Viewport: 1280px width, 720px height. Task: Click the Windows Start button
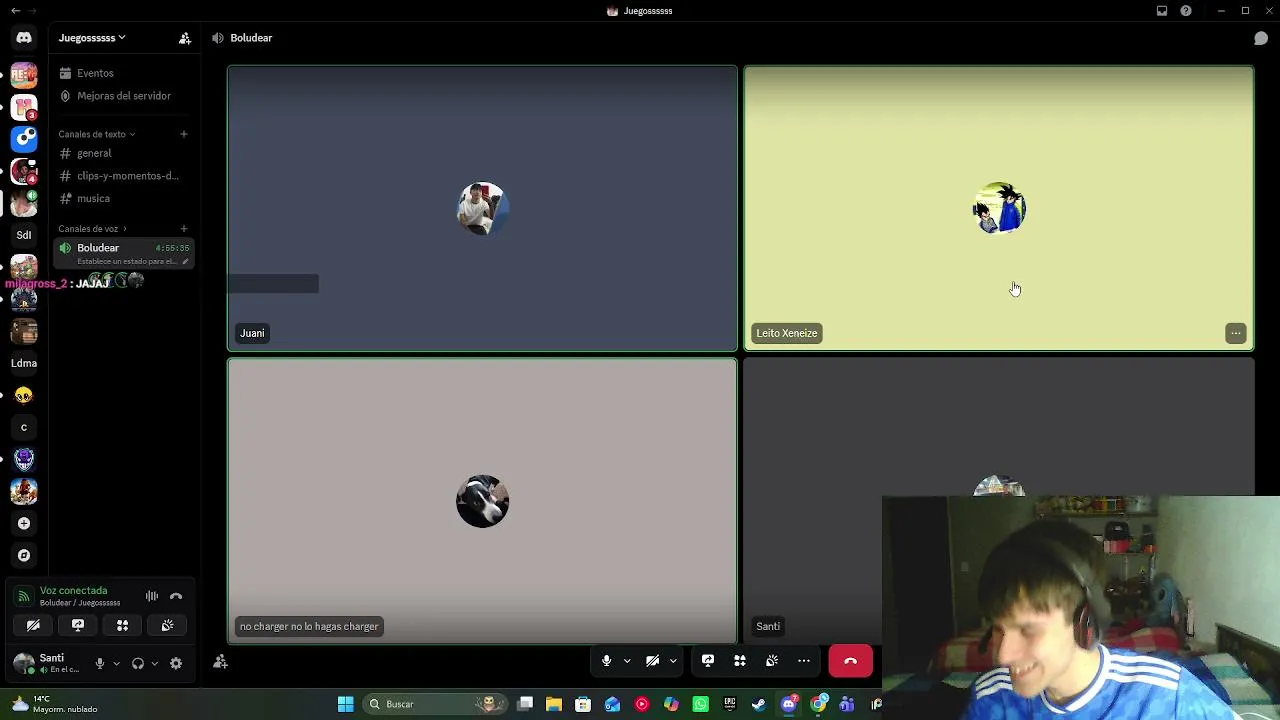pyautogui.click(x=345, y=704)
